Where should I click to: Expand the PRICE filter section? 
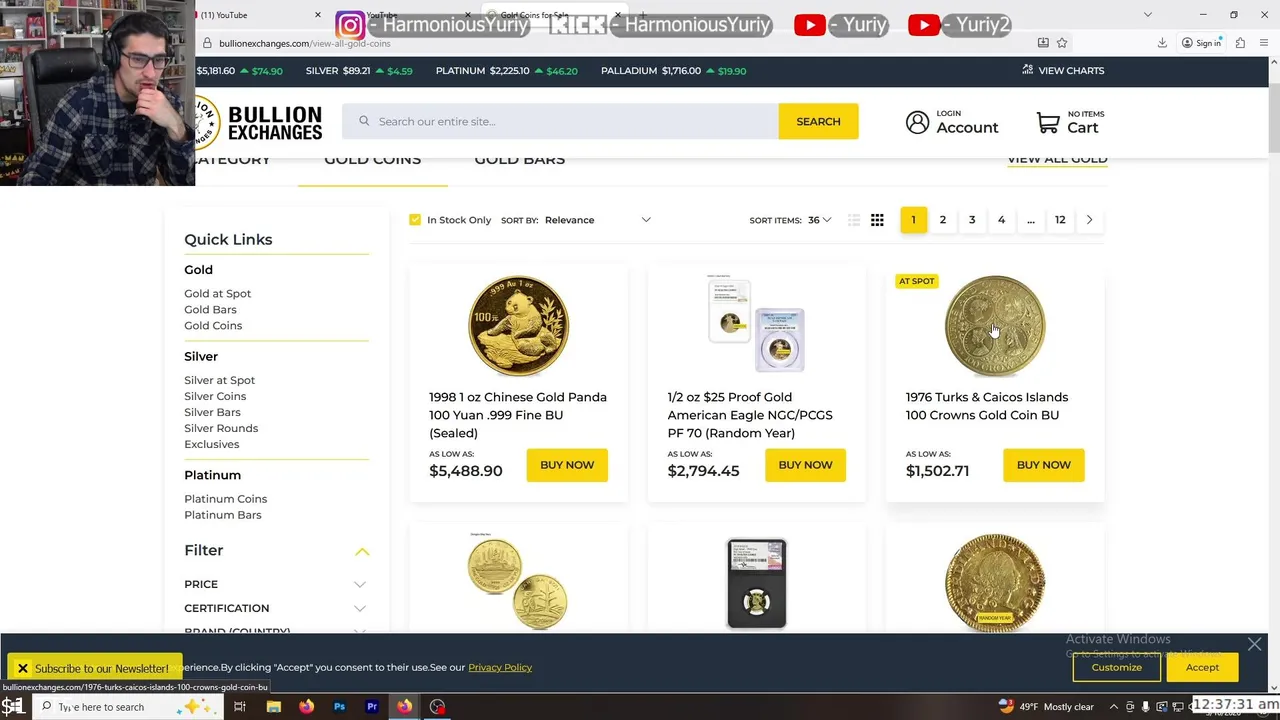[276, 584]
